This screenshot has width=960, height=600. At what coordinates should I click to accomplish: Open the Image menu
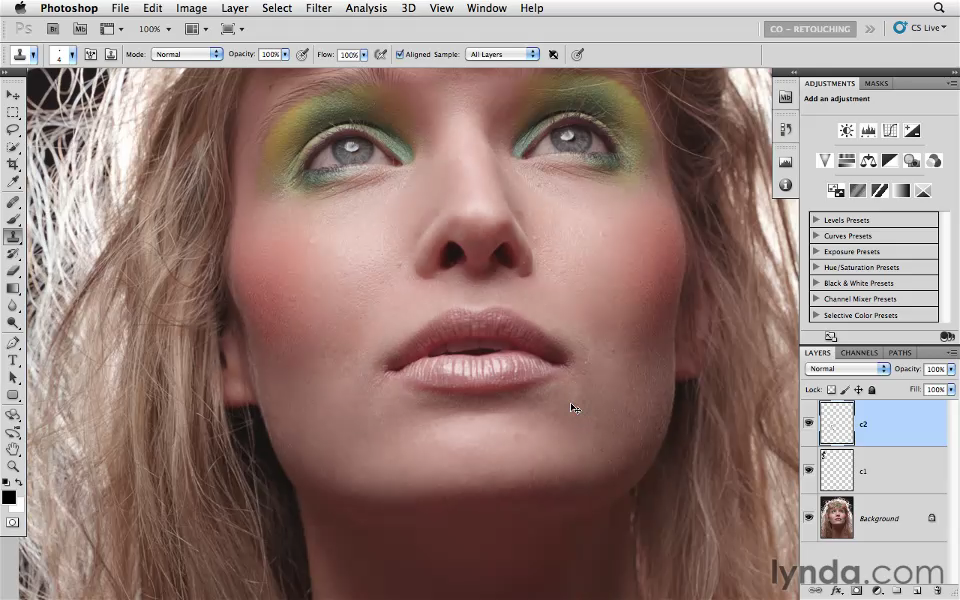(x=191, y=8)
